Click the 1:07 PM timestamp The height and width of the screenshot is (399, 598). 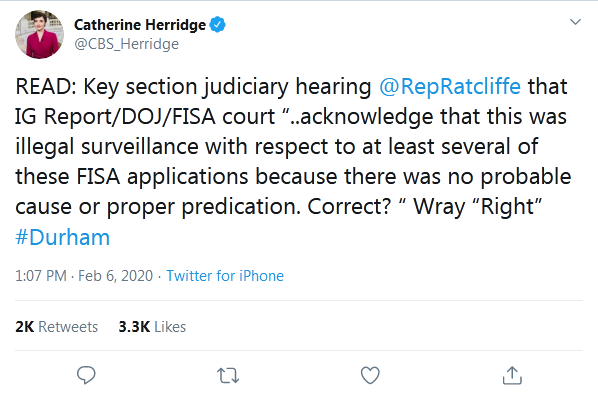pos(41,276)
